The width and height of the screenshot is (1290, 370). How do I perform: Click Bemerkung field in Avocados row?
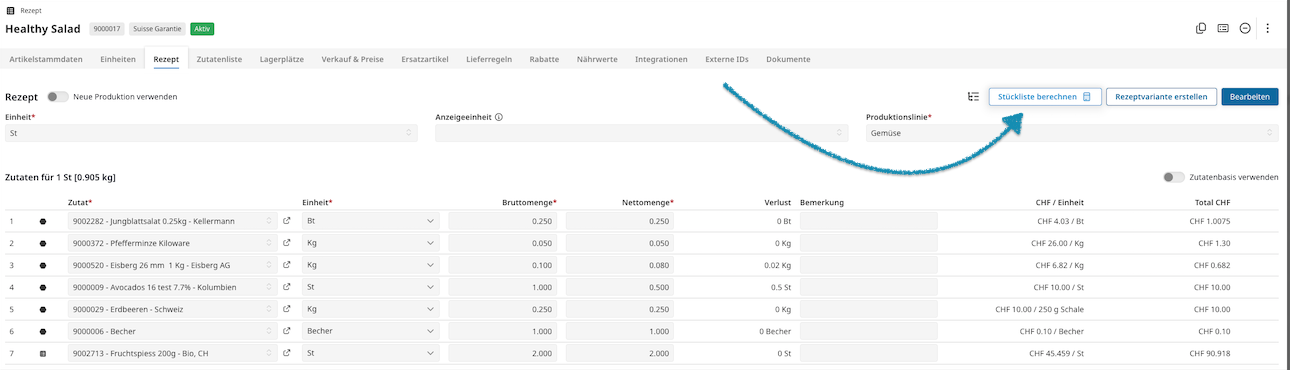(869, 287)
